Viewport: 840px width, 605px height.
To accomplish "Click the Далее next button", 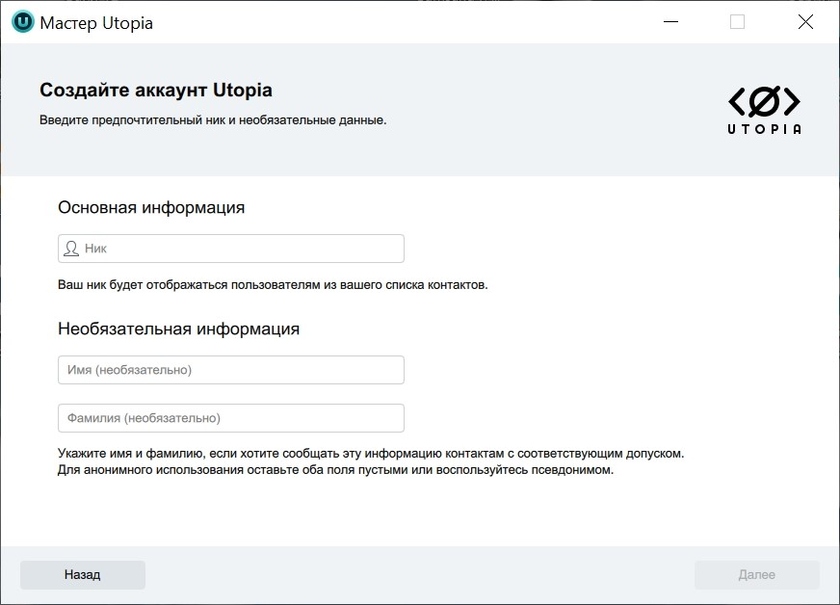I will pos(757,575).
